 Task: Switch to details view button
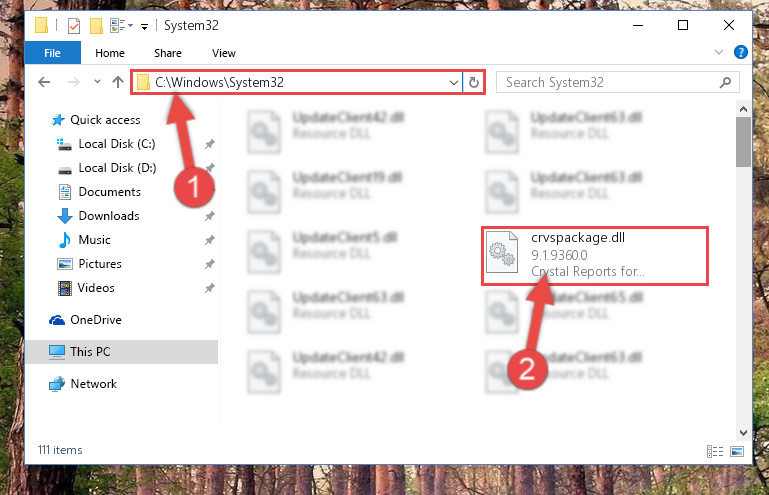(715, 451)
